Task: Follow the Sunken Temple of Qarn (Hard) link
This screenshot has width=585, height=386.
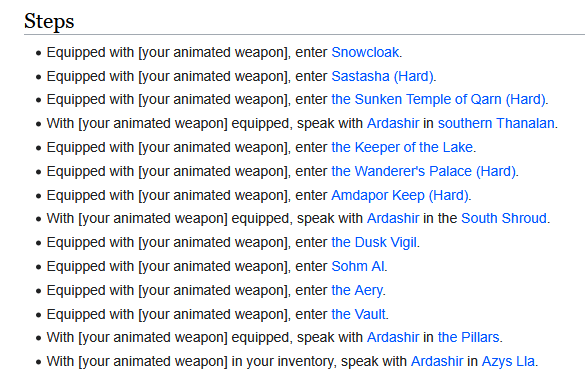Action: tap(438, 100)
